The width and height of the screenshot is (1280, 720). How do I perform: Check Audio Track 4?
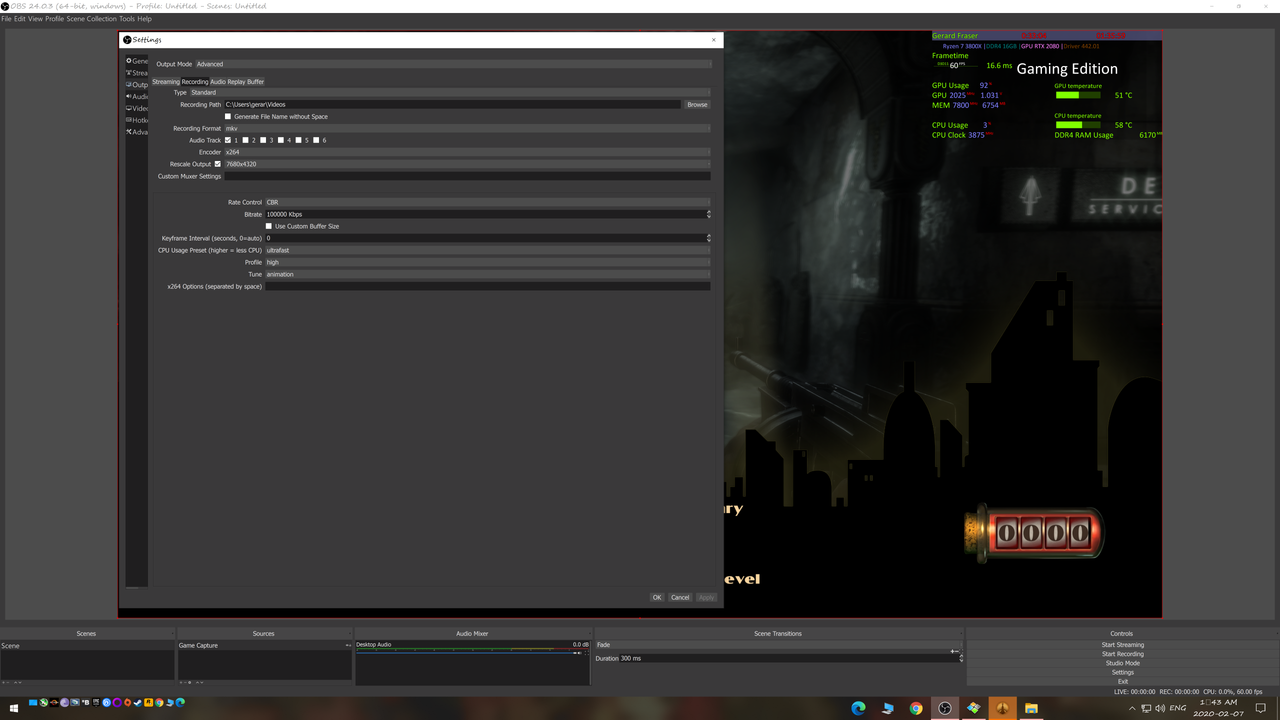tap(281, 140)
